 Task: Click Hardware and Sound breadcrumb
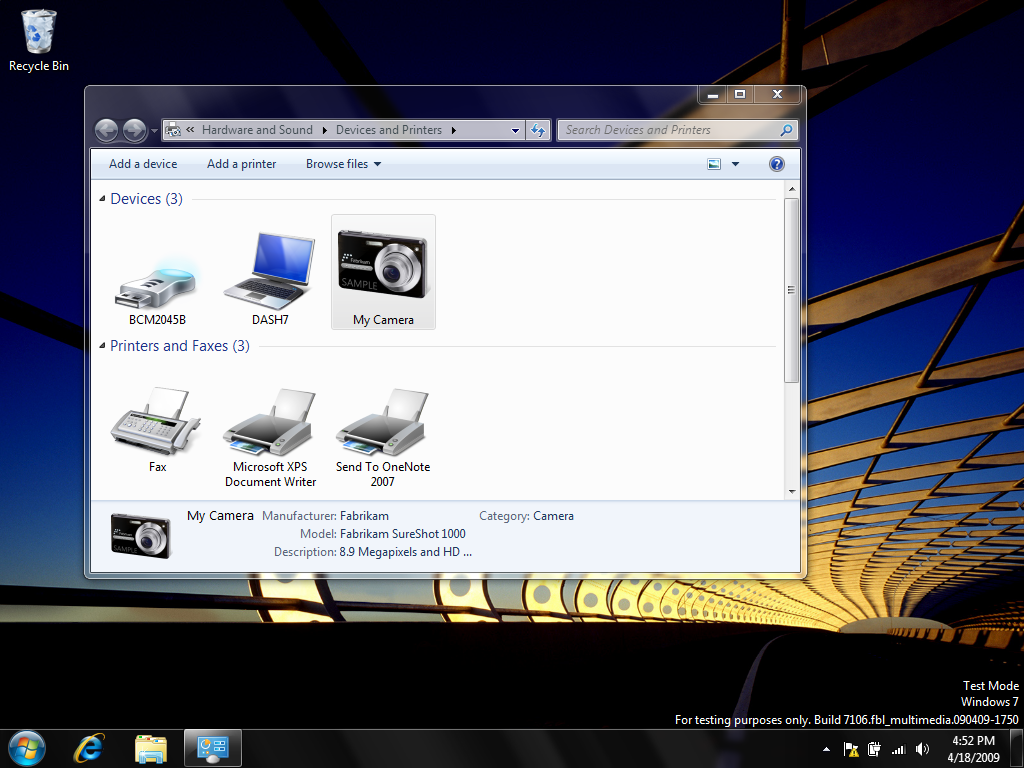click(257, 130)
